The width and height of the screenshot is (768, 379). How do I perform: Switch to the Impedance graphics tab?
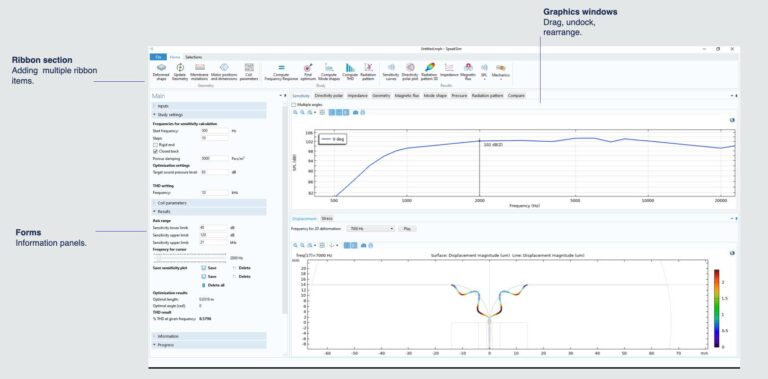click(x=358, y=96)
